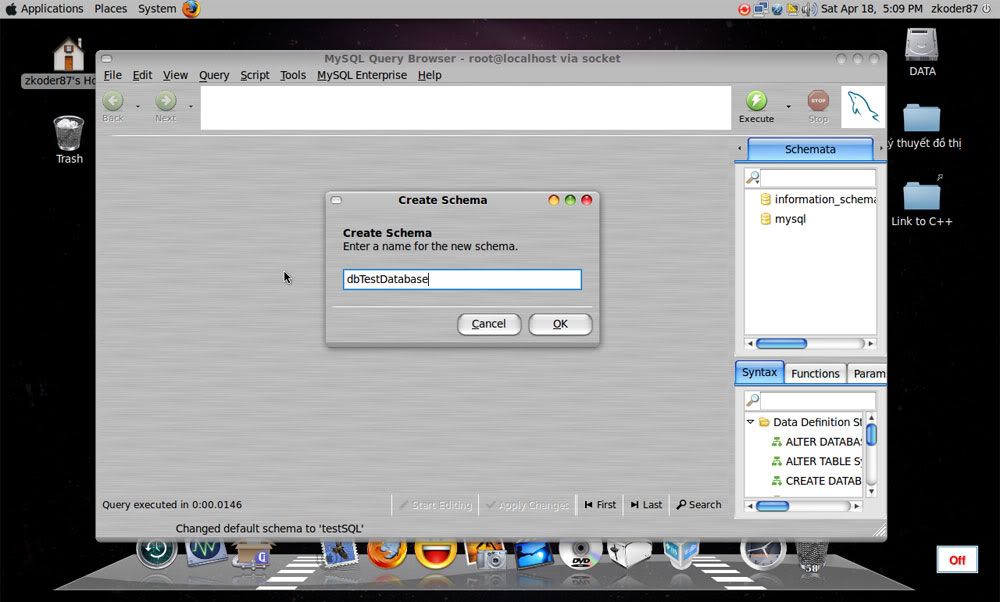The height and width of the screenshot is (602, 1000).
Task: Click the Data Definition folder icon
Action: pos(763,422)
